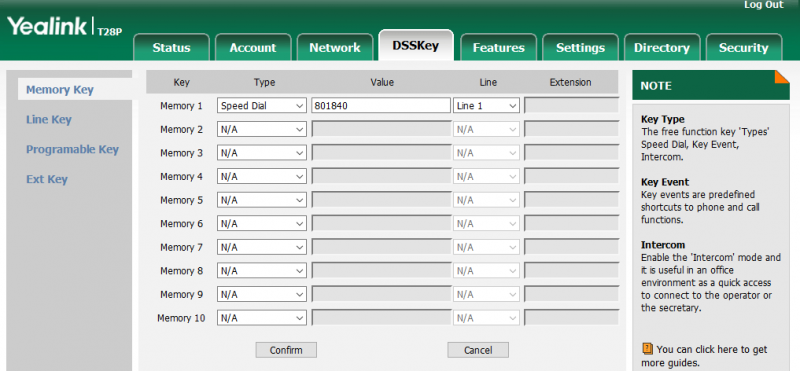Expand Memory 1 Line dropdown
Screen dimensions: 800x371
[486, 106]
